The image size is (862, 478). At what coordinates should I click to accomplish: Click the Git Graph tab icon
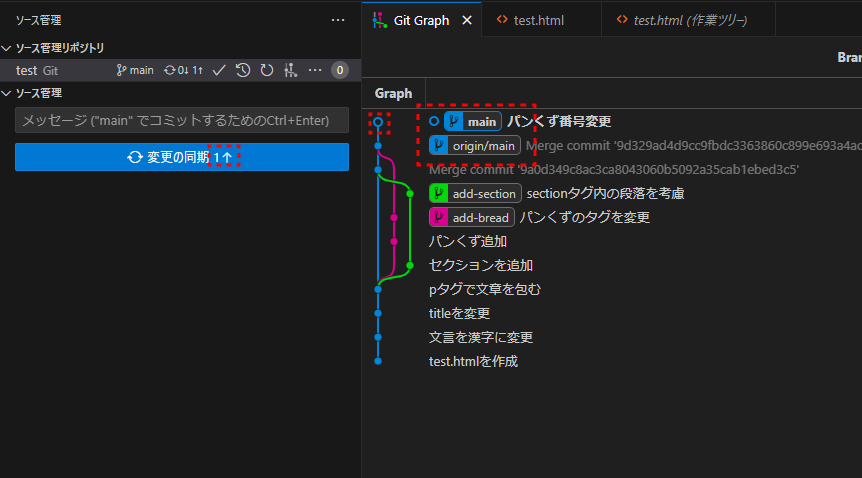[x=379, y=20]
